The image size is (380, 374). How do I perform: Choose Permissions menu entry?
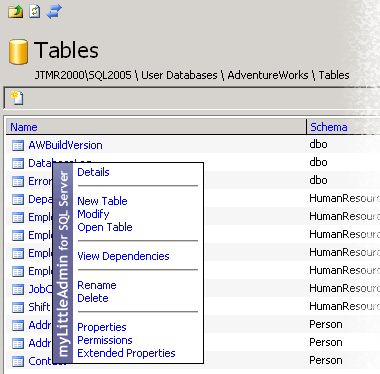[x=105, y=340]
